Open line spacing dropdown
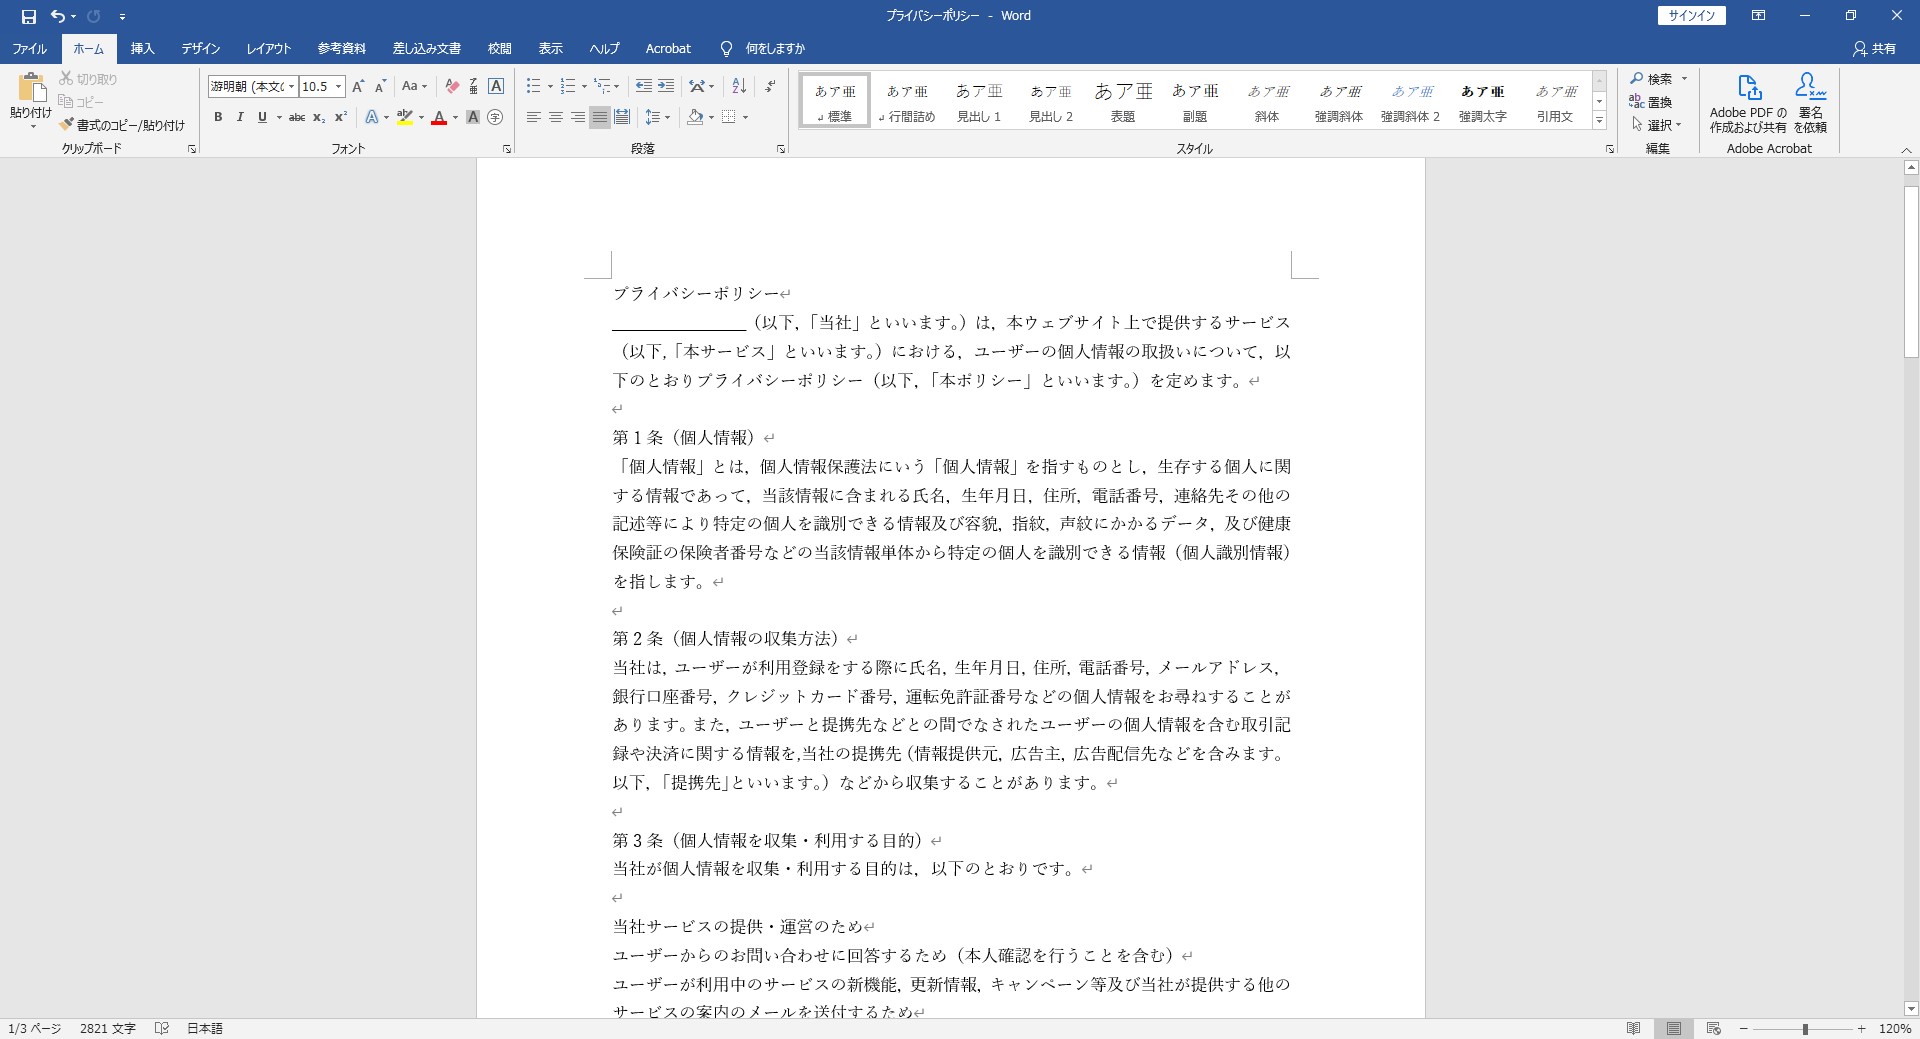 point(658,117)
